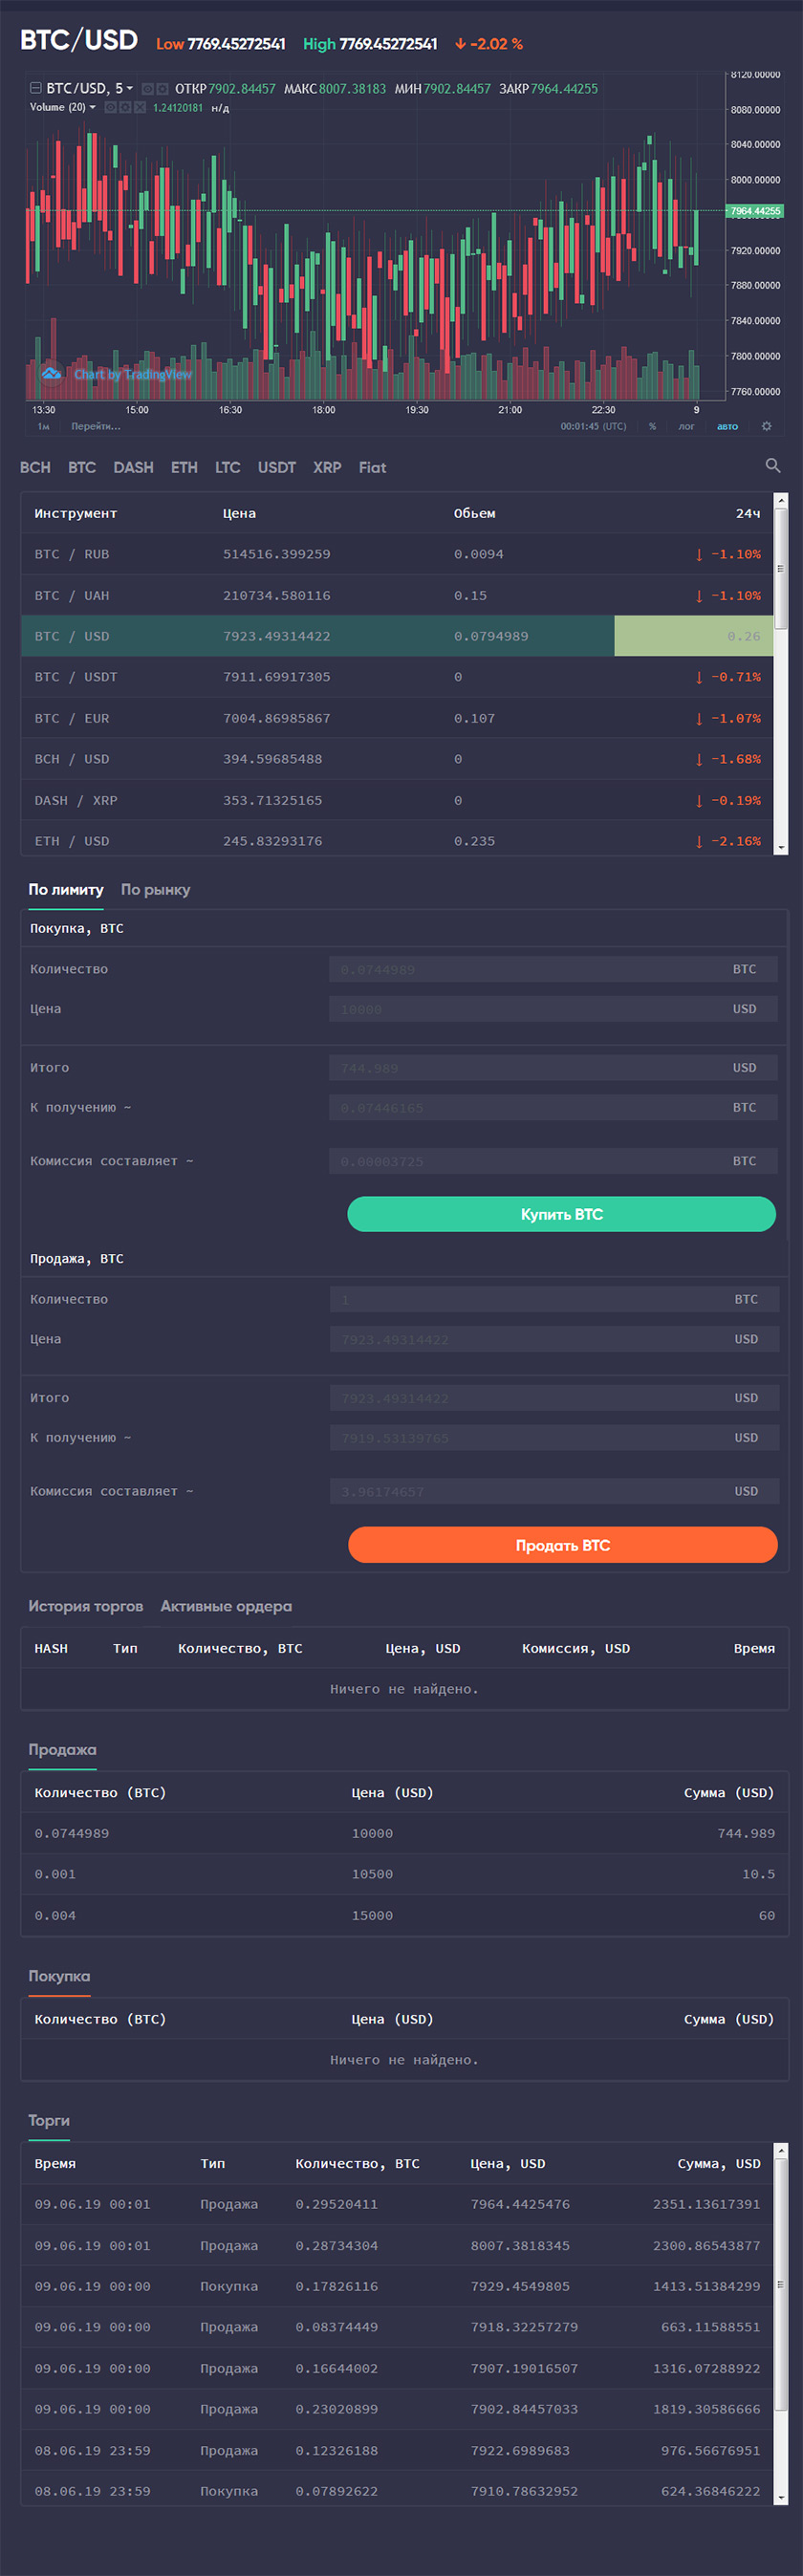Toggle auto scale 'авто'
The width and height of the screenshot is (803, 2576).
727,426
